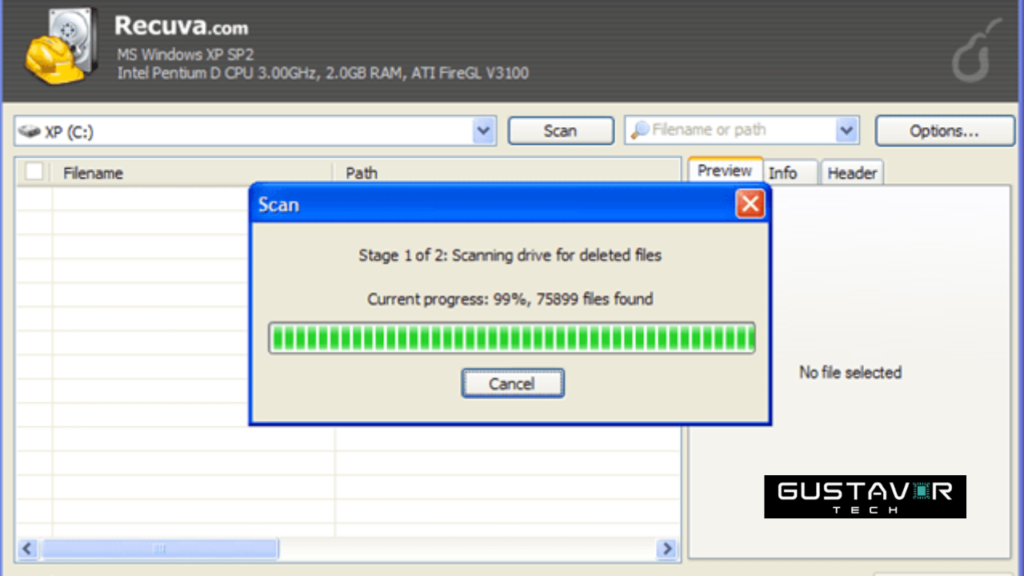This screenshot has width=1024, height=576.
Task: Open the Options... dialog
Action: tap(944, 131)
